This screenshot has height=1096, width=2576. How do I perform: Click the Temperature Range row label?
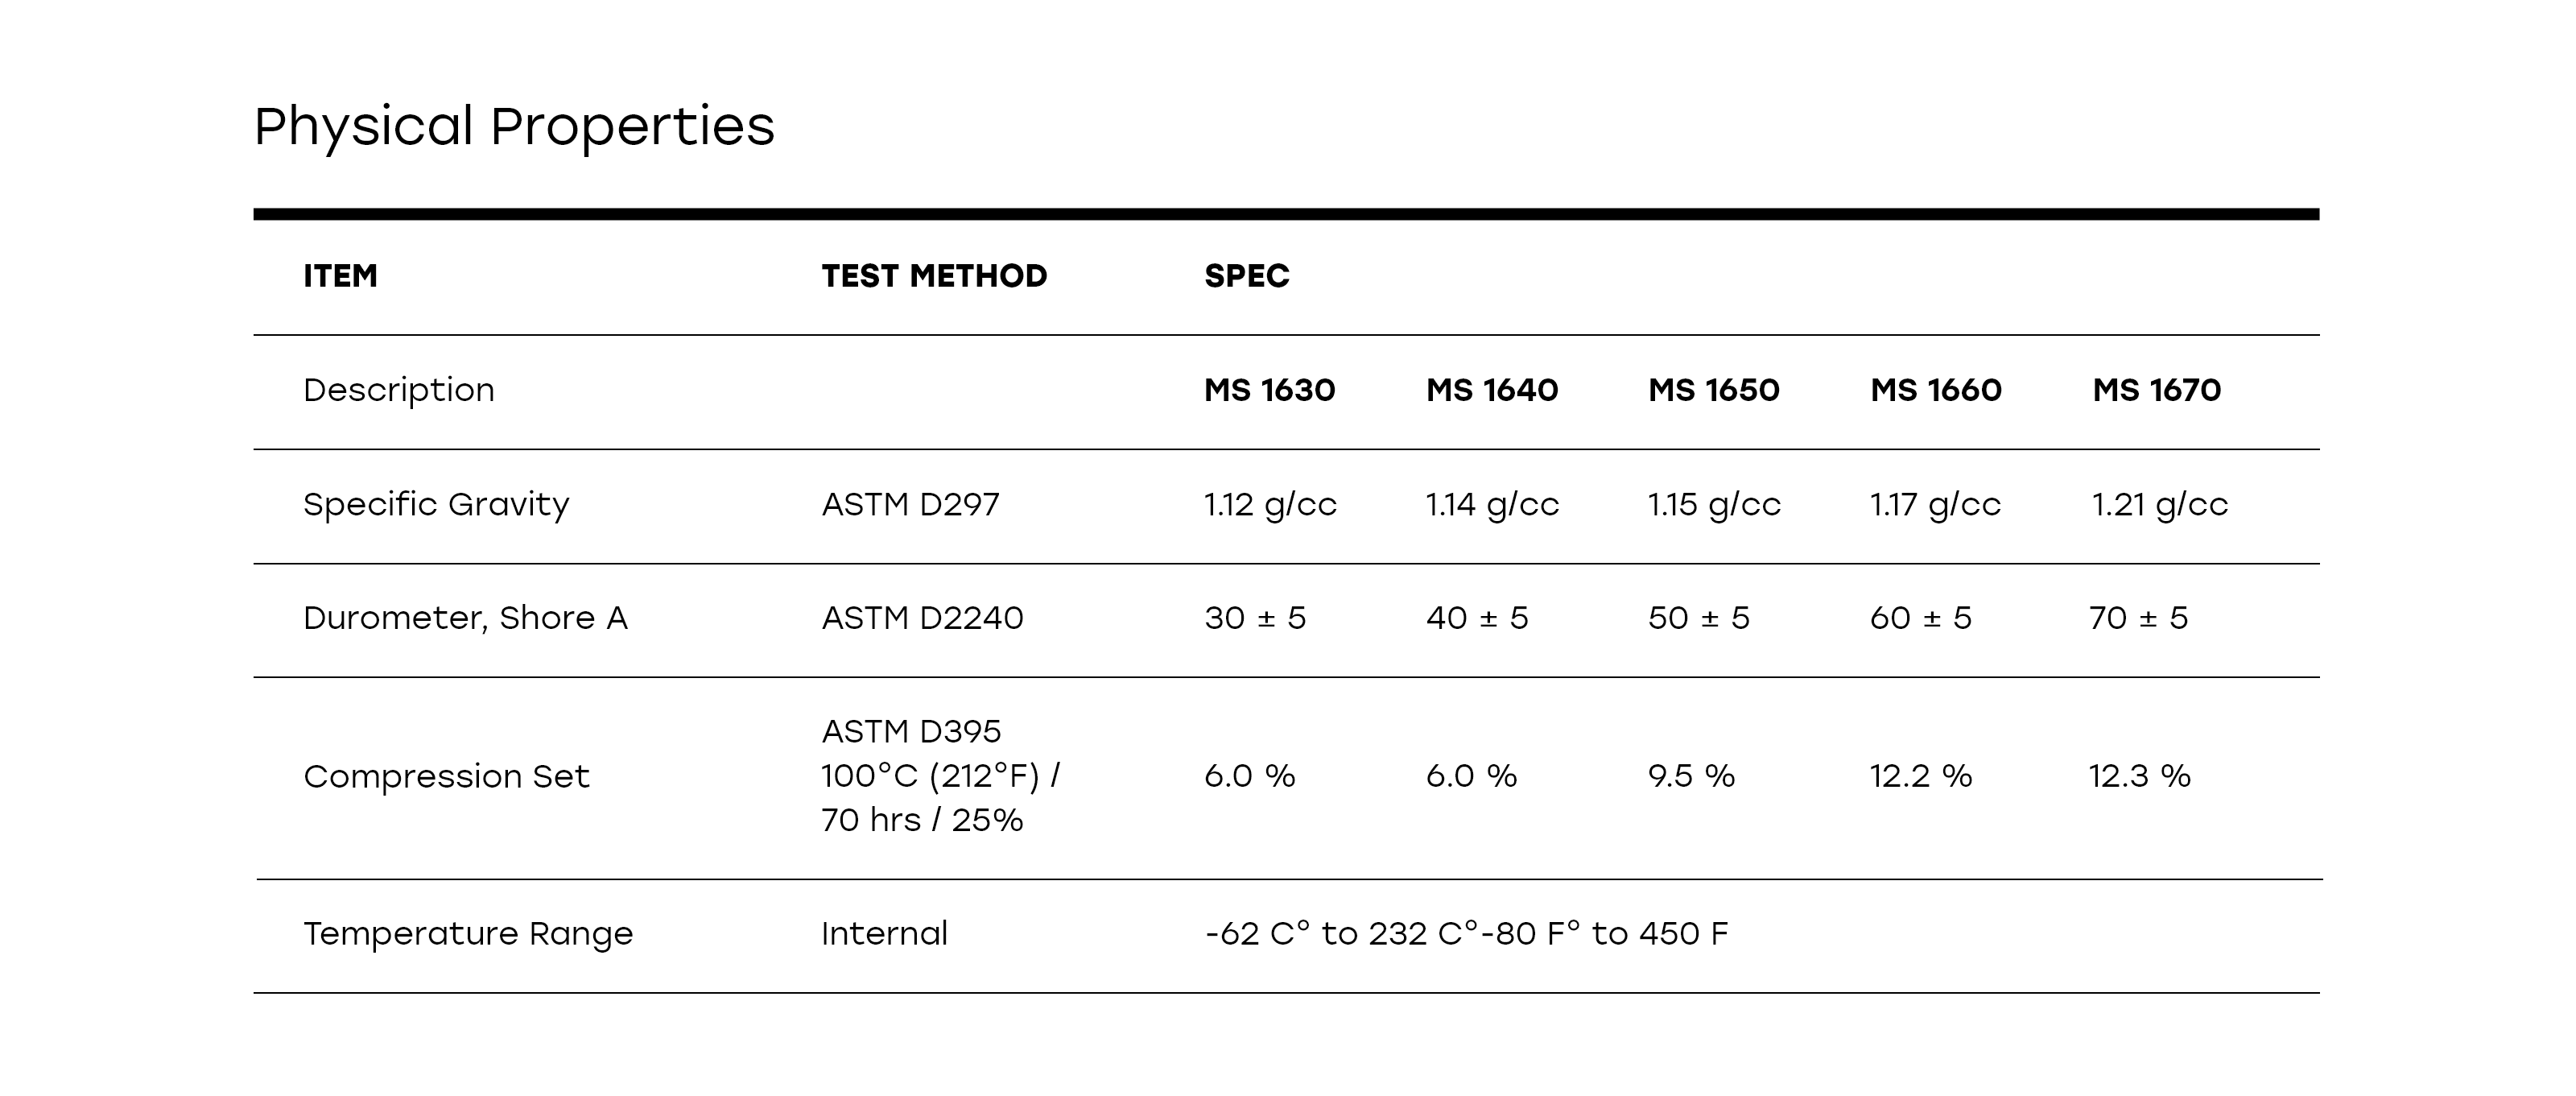click(x=468, y=934)
